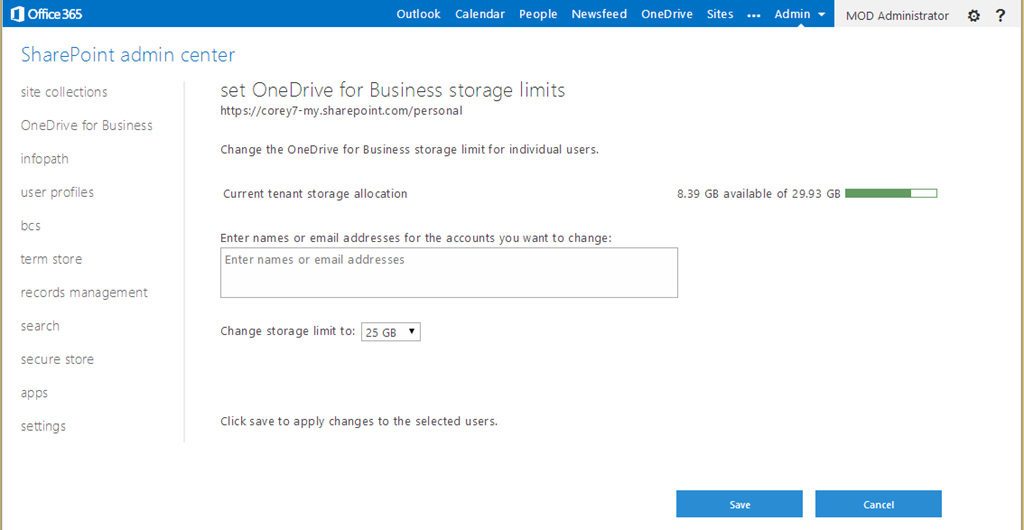The image size is (1024, 530).
Task: Open site collections in sidebar
Action: pos(64,92)
